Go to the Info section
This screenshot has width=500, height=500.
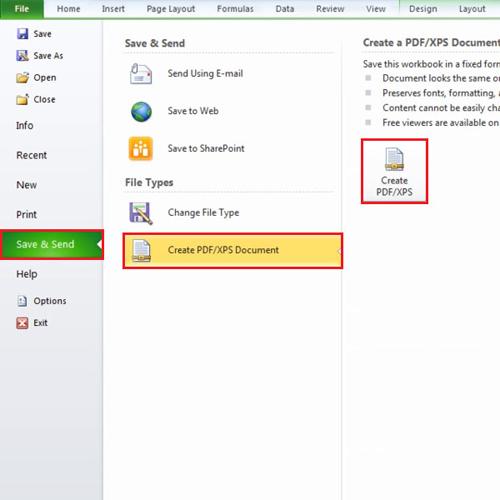[x=25, y=126]
